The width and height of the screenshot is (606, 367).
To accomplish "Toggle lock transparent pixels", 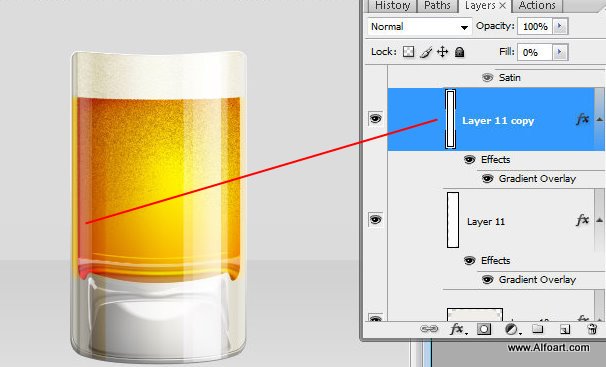I will point(409,52).
